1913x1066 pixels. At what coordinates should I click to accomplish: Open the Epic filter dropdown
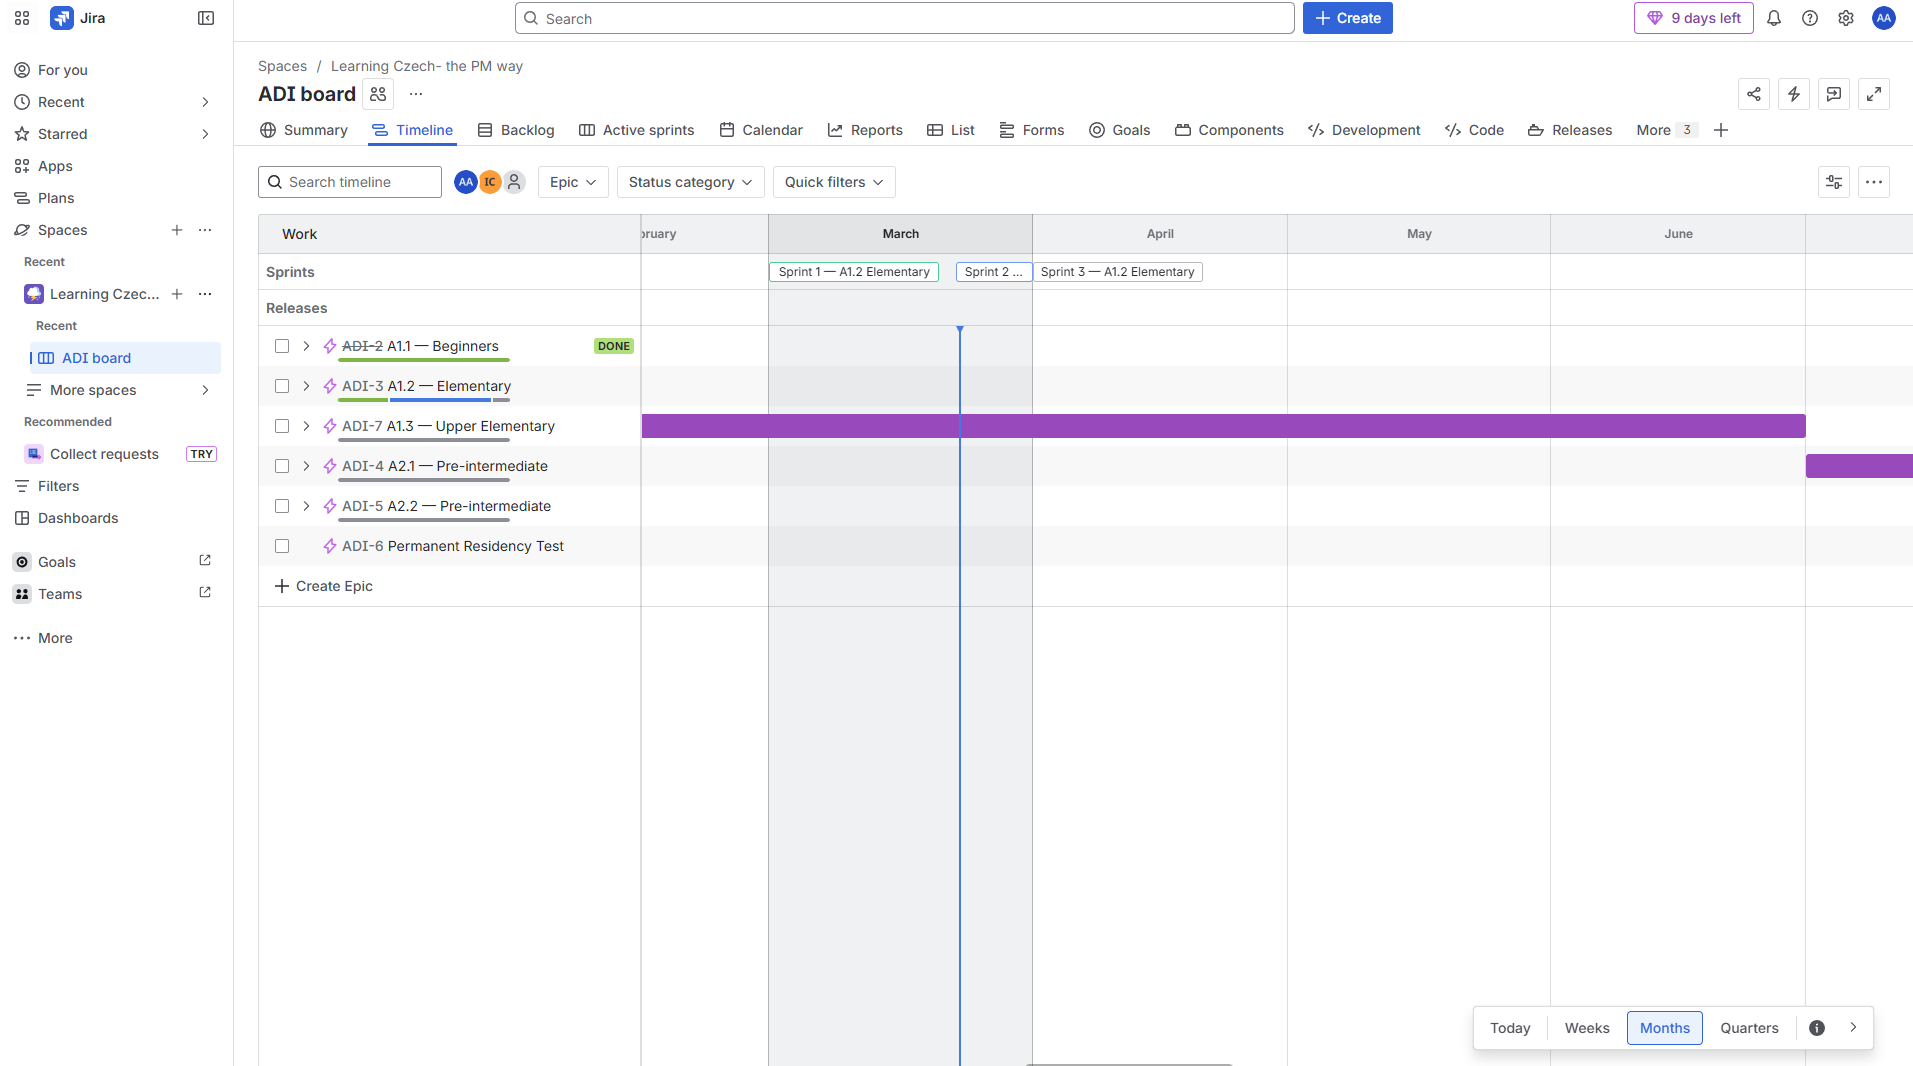pyautogui.click(x=573, y=182)
